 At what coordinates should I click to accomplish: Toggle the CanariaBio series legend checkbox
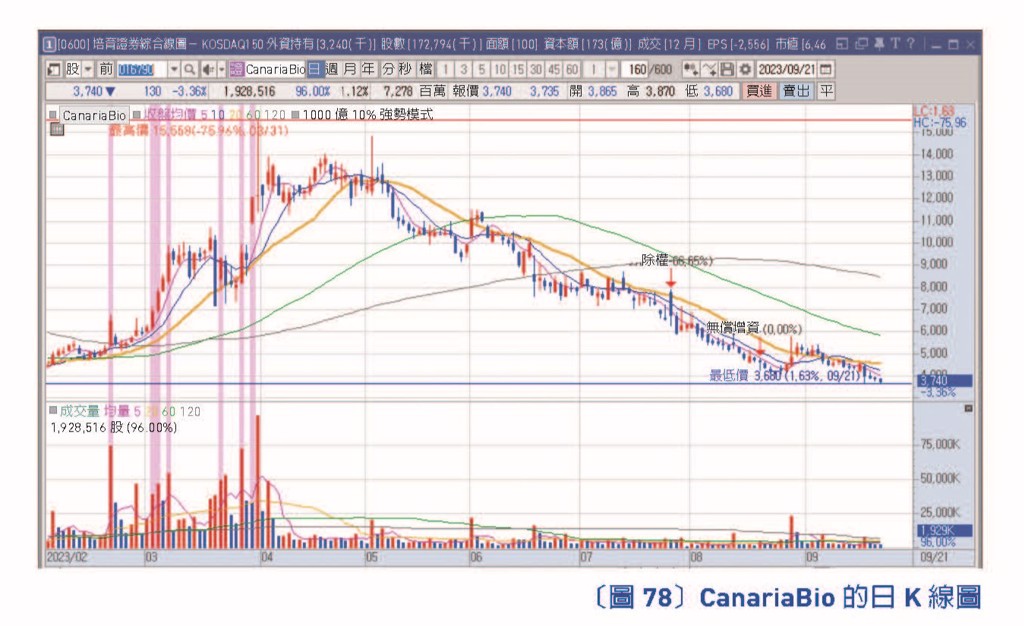tap(53, 115)
